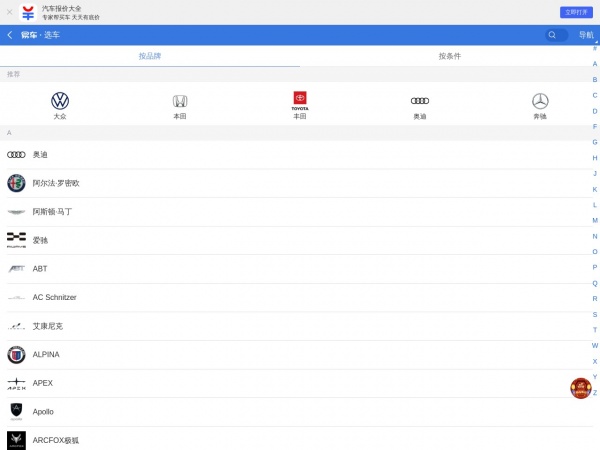Screen dimensions: 600x450
Task: Jump to letter Q in index
Action: 595,283
